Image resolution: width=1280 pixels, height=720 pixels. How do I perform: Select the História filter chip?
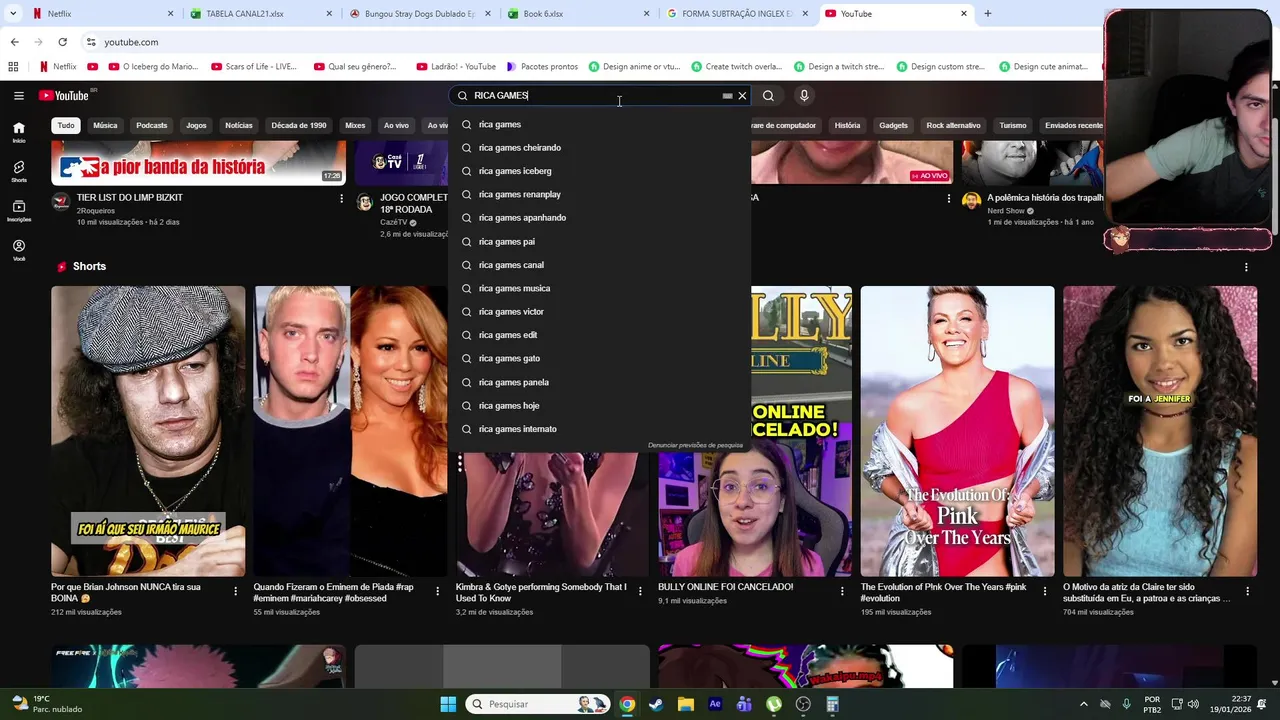click(847, 125)
